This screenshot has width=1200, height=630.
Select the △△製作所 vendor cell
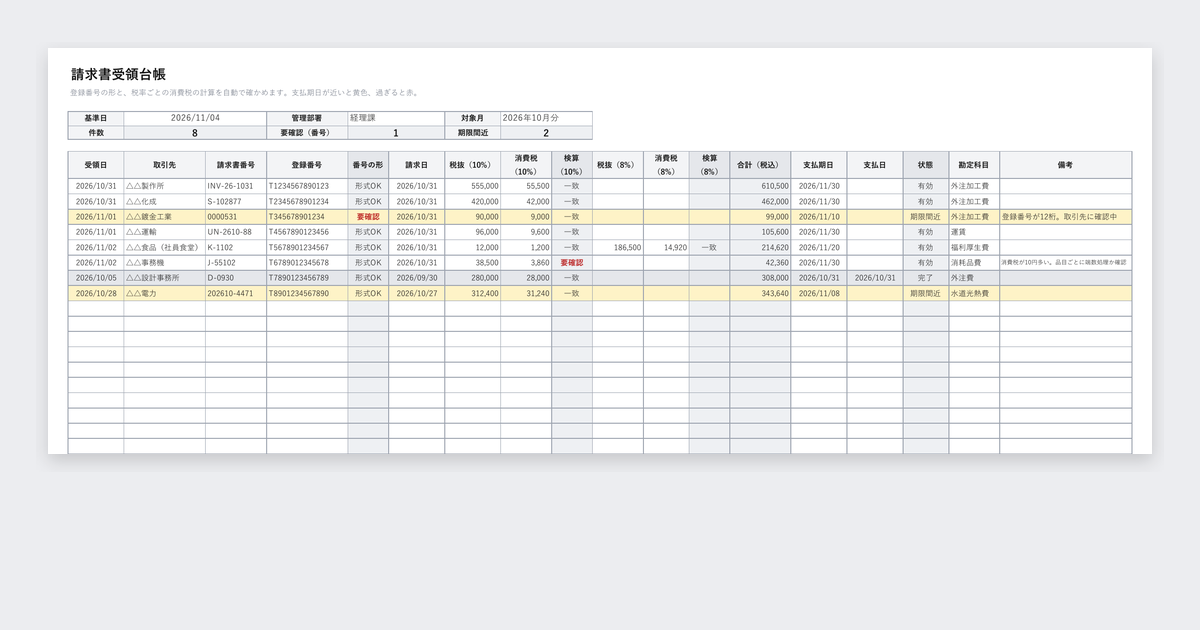(165, 186)
